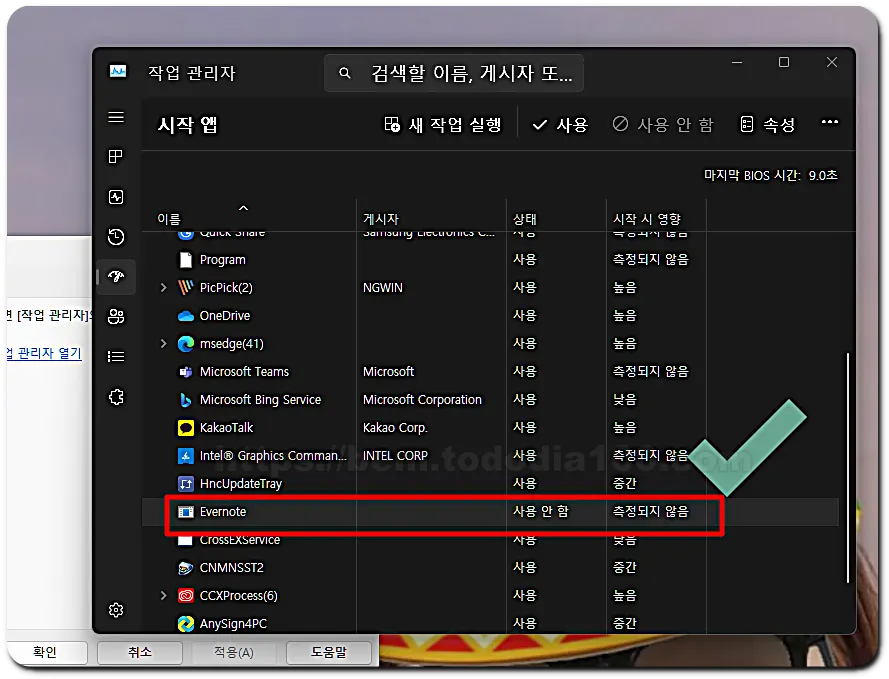Viewport: 889px width, 679px height.
Task: Click the hamburger navigation menu icon
Action: coord(116,117)
